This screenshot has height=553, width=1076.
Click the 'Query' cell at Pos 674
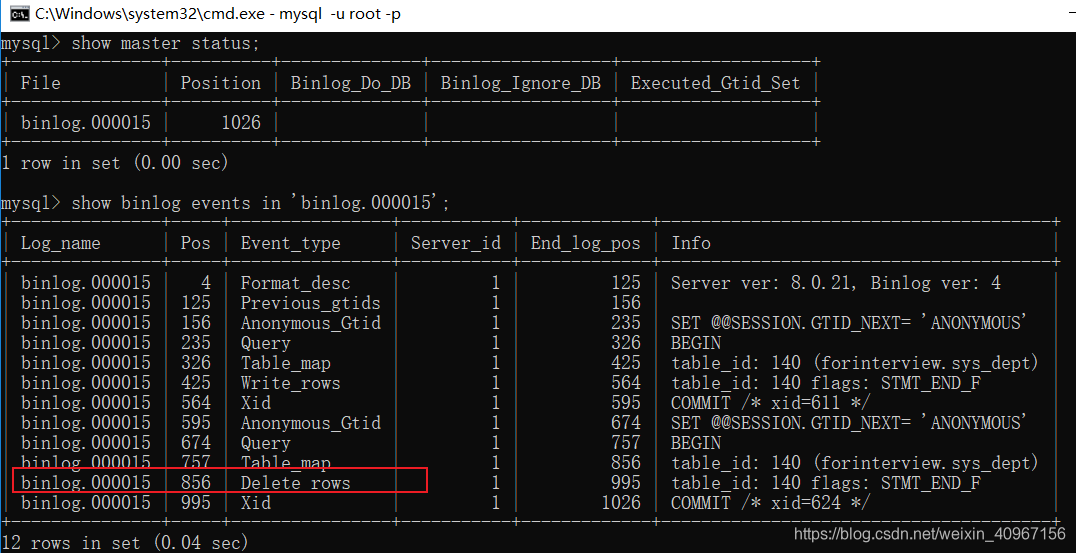click(x=265, y=444)
